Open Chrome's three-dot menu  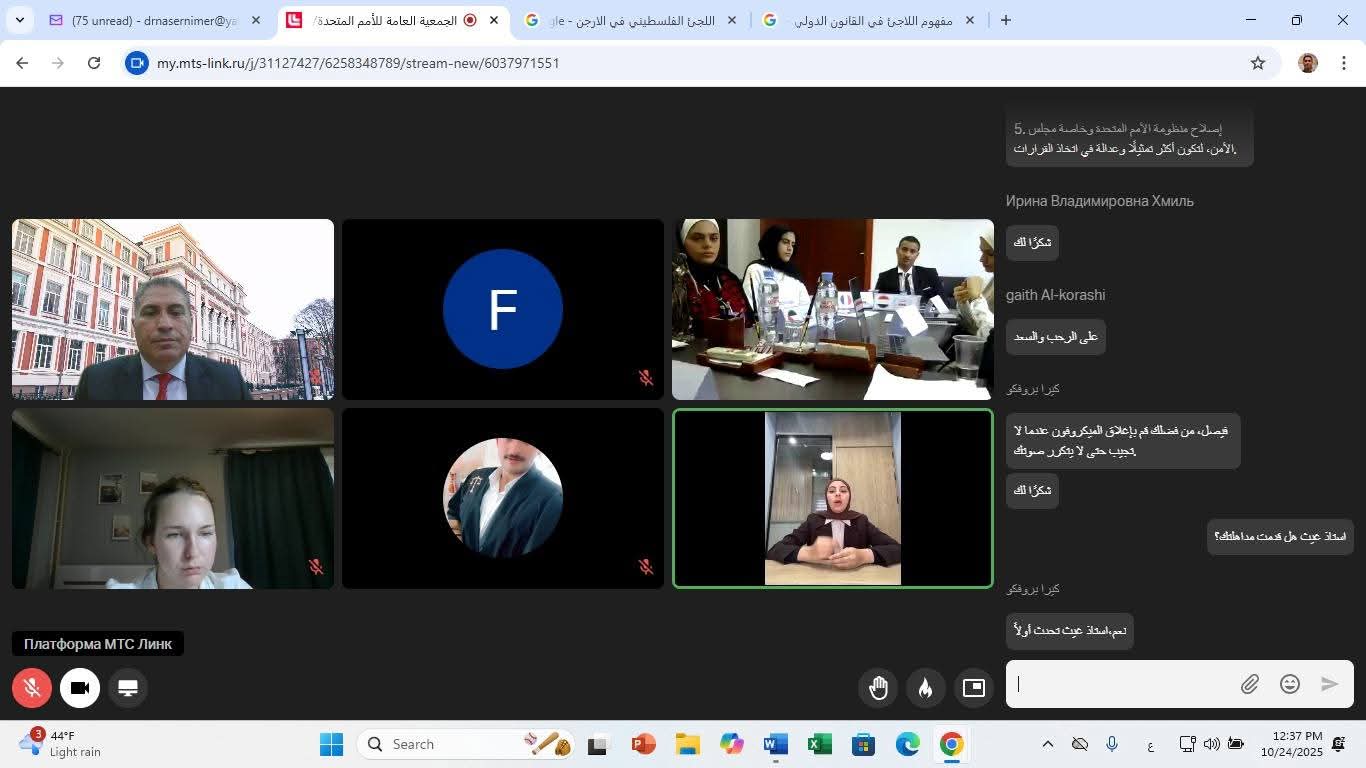1345,63
